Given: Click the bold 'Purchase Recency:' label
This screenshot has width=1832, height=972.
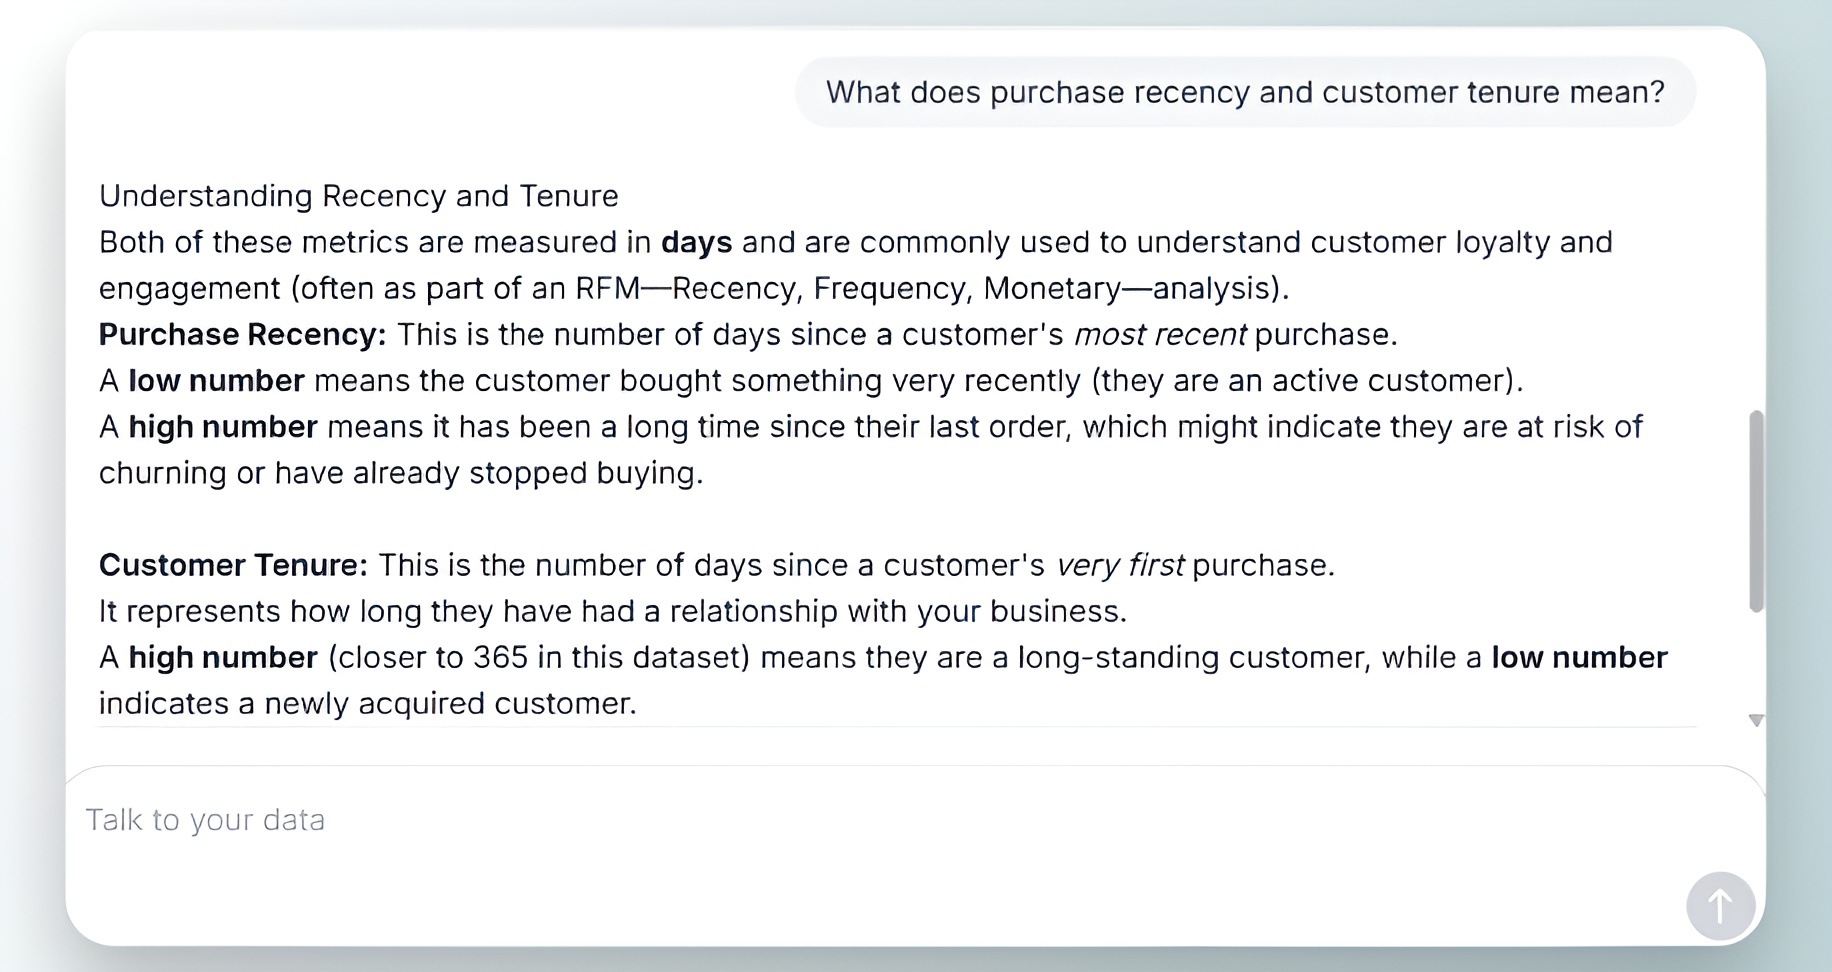Looking at the screenshot, I should click(x=242, y=335).
